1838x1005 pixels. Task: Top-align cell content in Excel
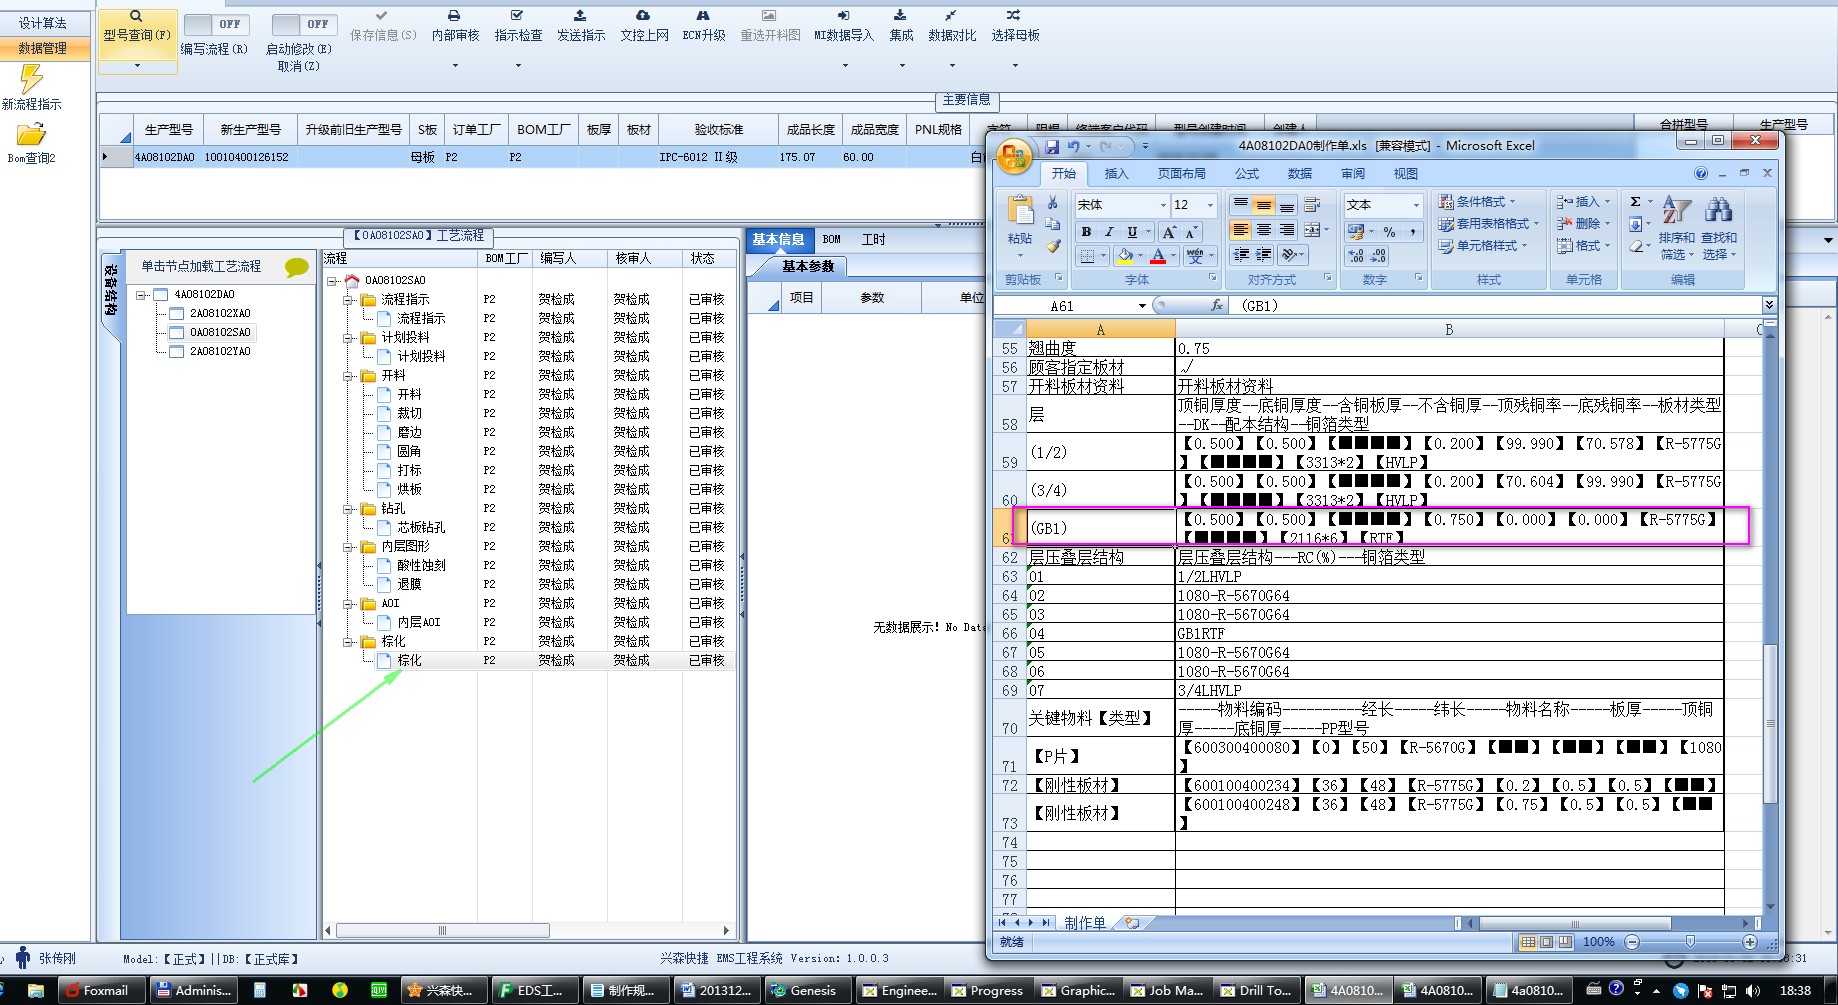click(1241, 205)
